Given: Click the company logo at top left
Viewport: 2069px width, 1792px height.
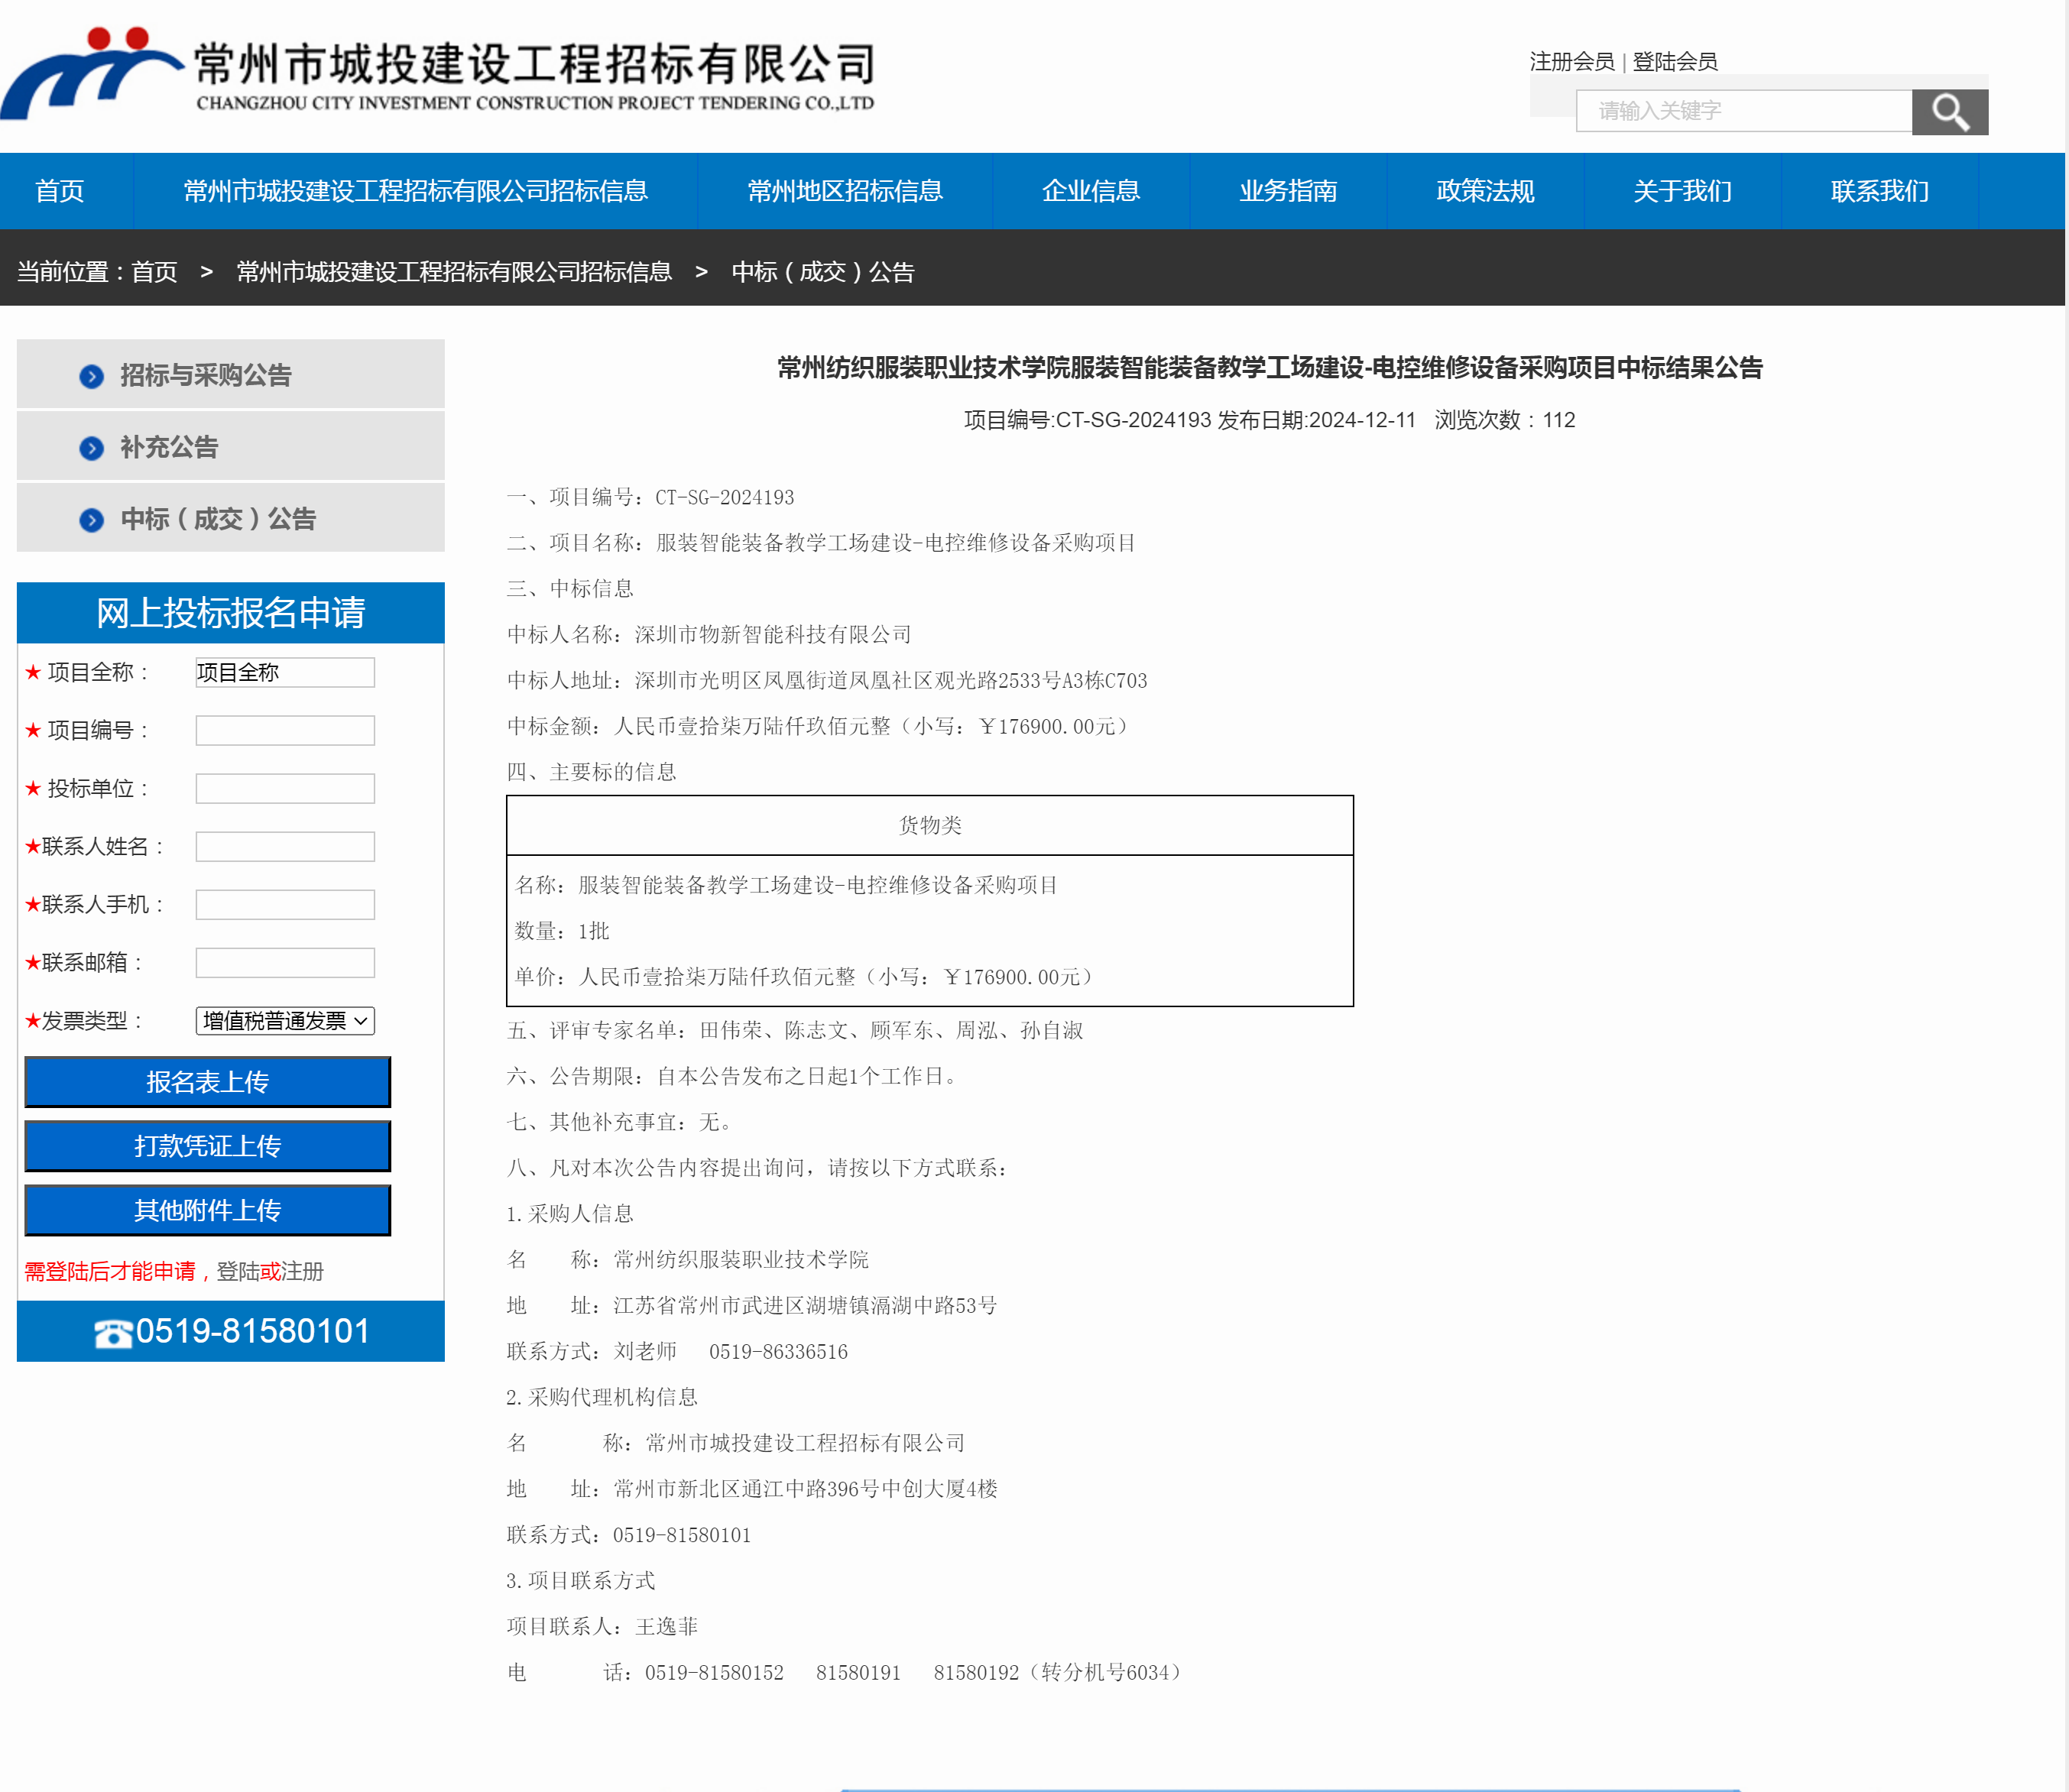Looking at the screenshot, I should [92, 72].
